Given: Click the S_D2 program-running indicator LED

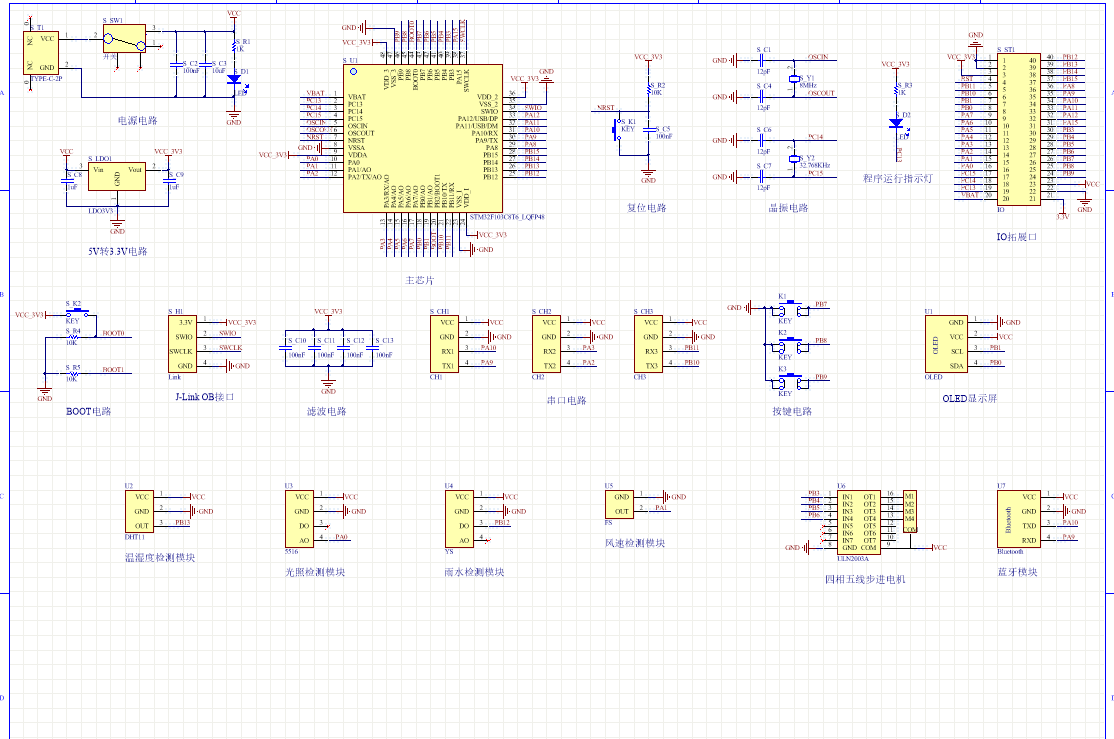Looking at the screenshot, I should [x=896, y=124].
